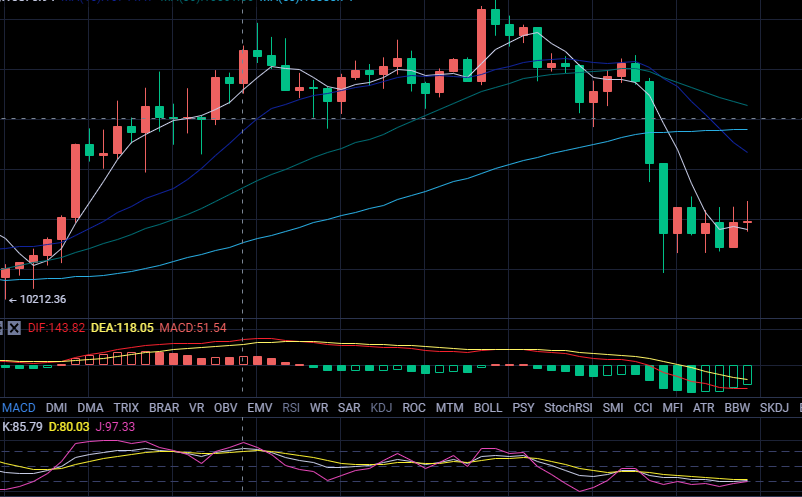This screenshot has height=497, width=802.
Task: Select the BBW indicator
Action: [x=737, y=407]
